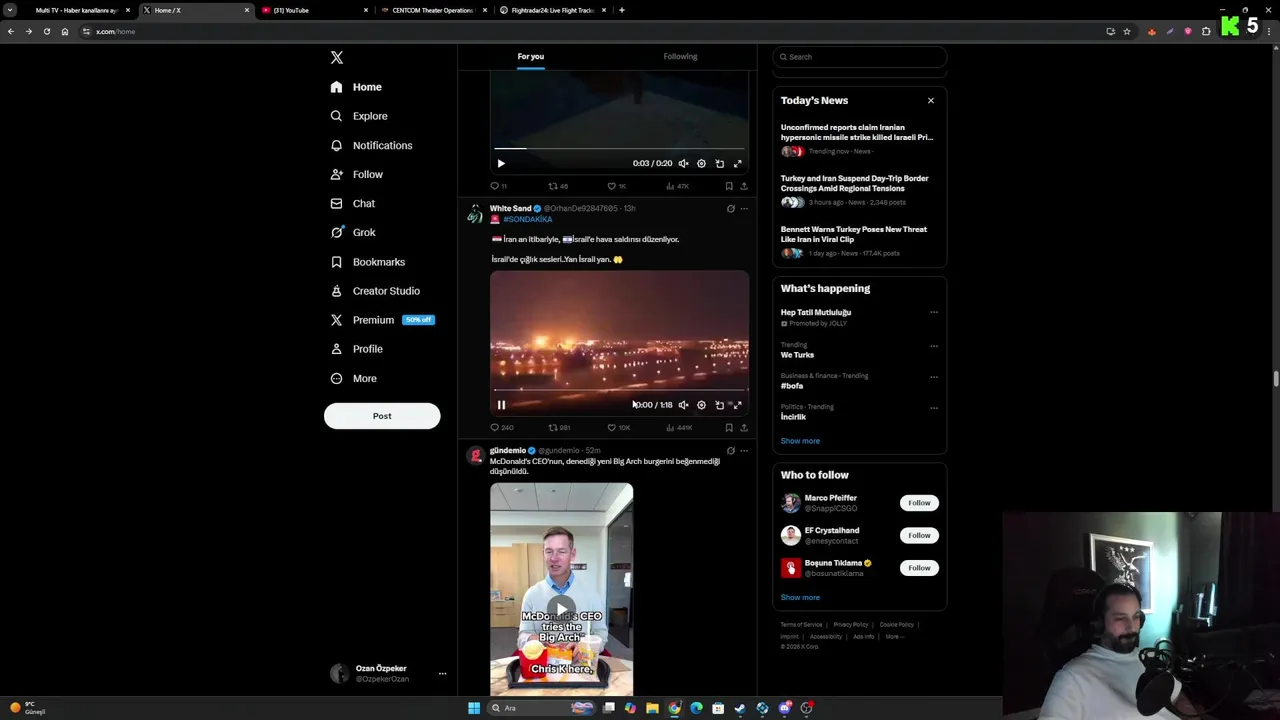The width and height of the screenshot is (1280, 720).
Task: Enter fullscreen on White Sand video
Action: (x=738, y=405)
